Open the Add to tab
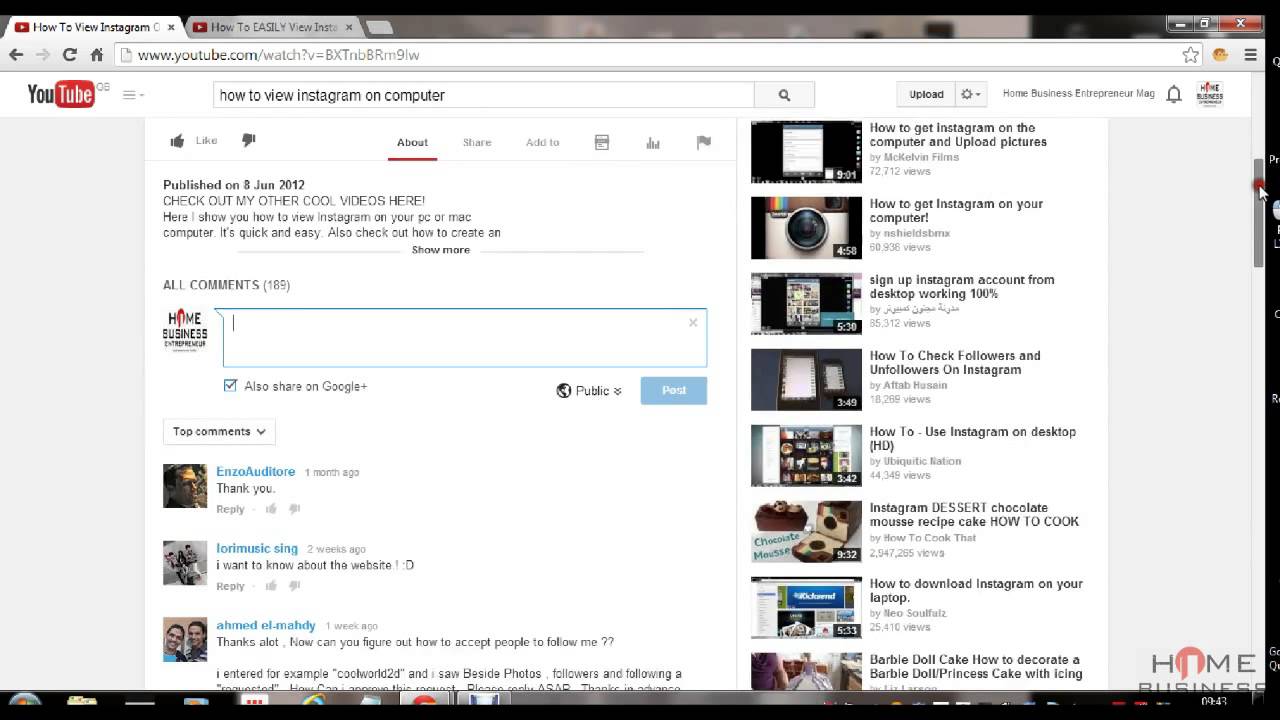Image resolution: width=1280 pixels, height=720 pixels. point(542,142)
